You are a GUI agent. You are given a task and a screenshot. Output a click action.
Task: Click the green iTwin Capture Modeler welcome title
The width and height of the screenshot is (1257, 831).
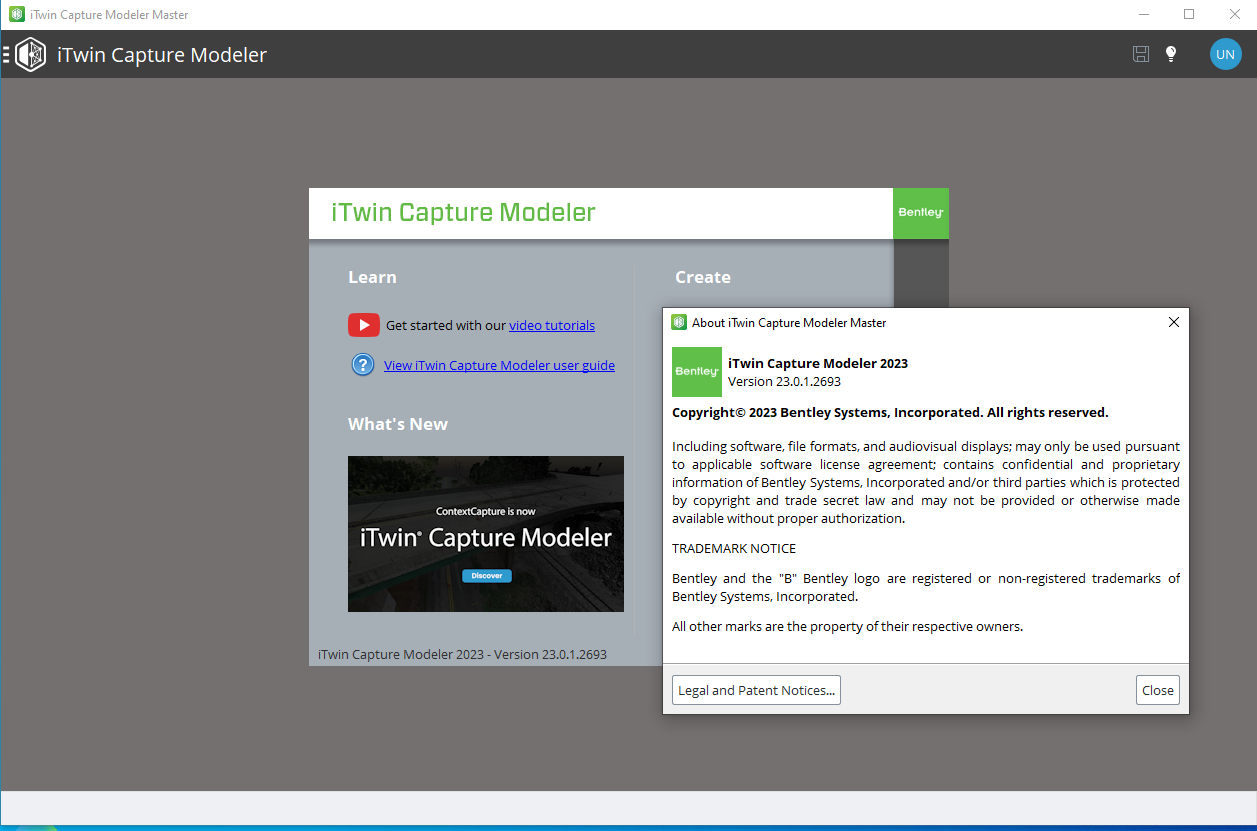point(463,212)
